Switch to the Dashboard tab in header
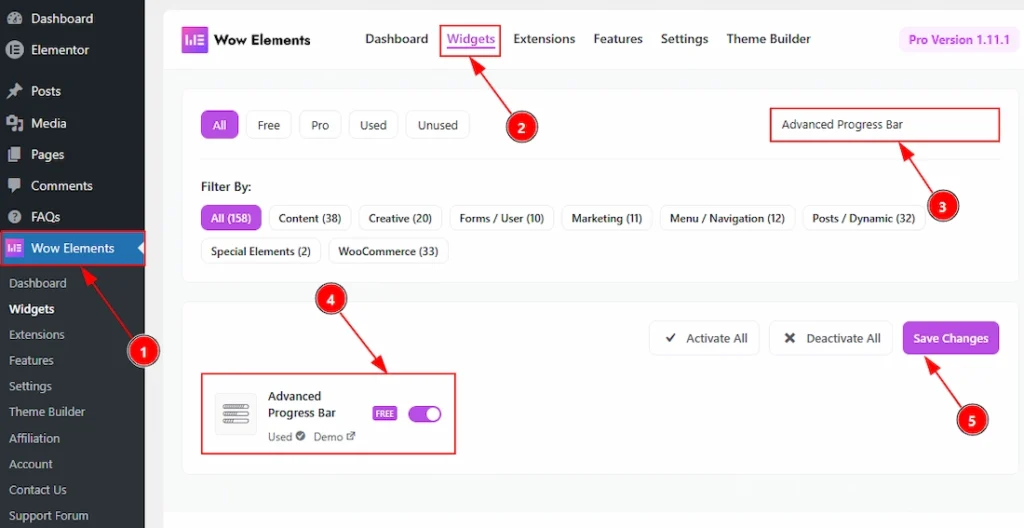 (396, 39)
